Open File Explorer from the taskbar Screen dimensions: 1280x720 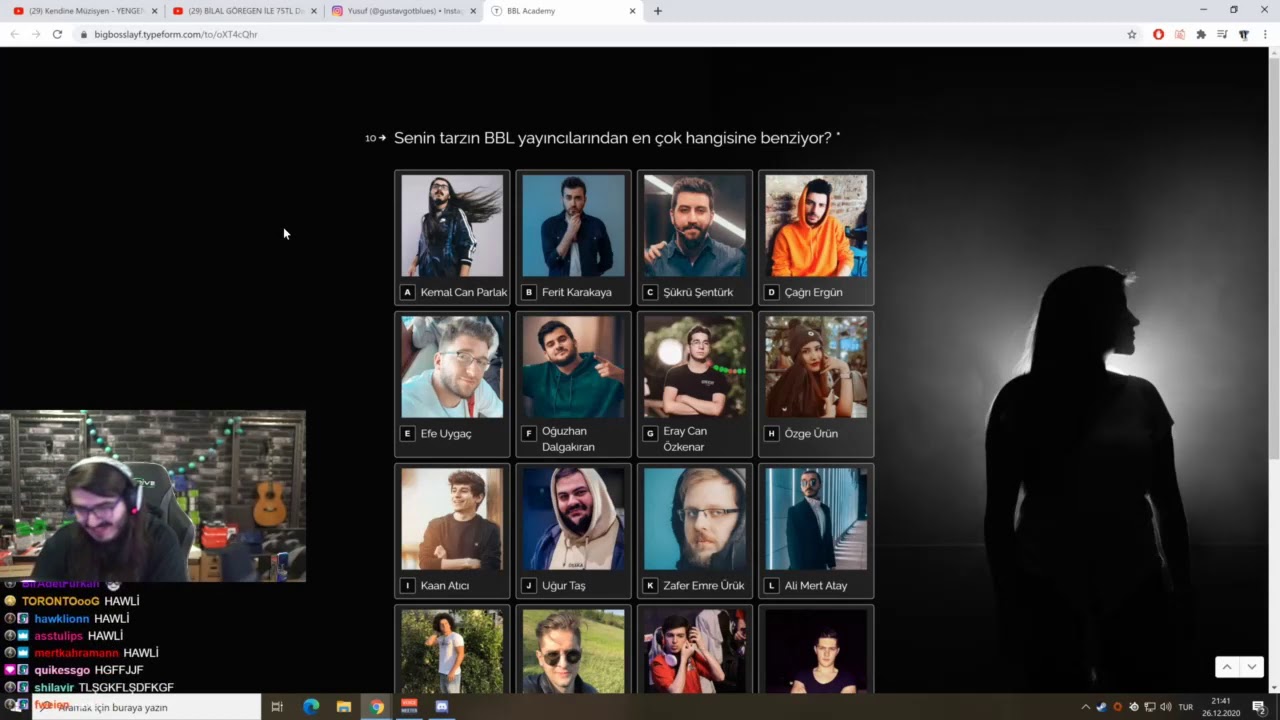(x=344, y=707)
